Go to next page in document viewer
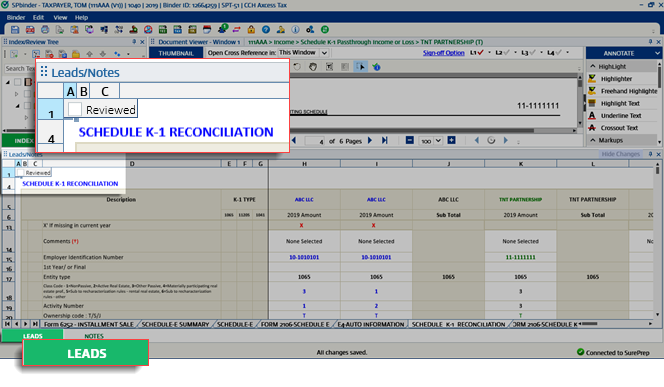This screenshot has width=664, height=387. 370,141
